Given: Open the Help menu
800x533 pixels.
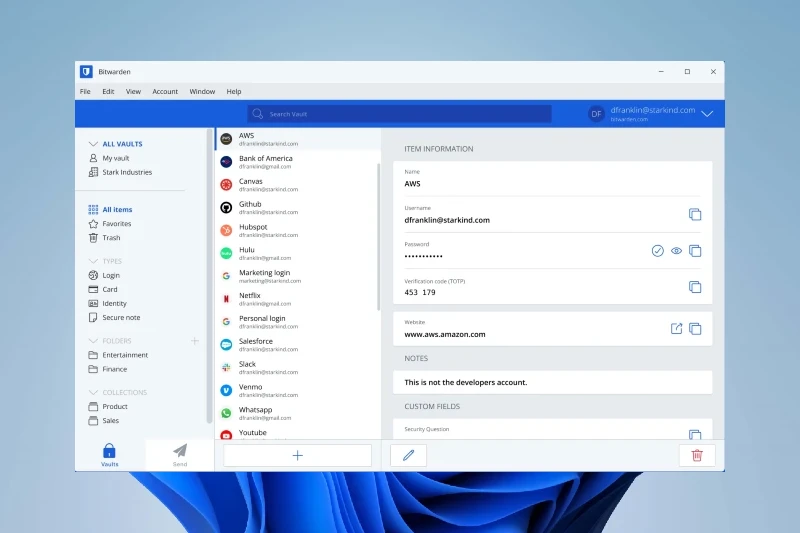Looking at the screenshot, I should tap(234, 91).
